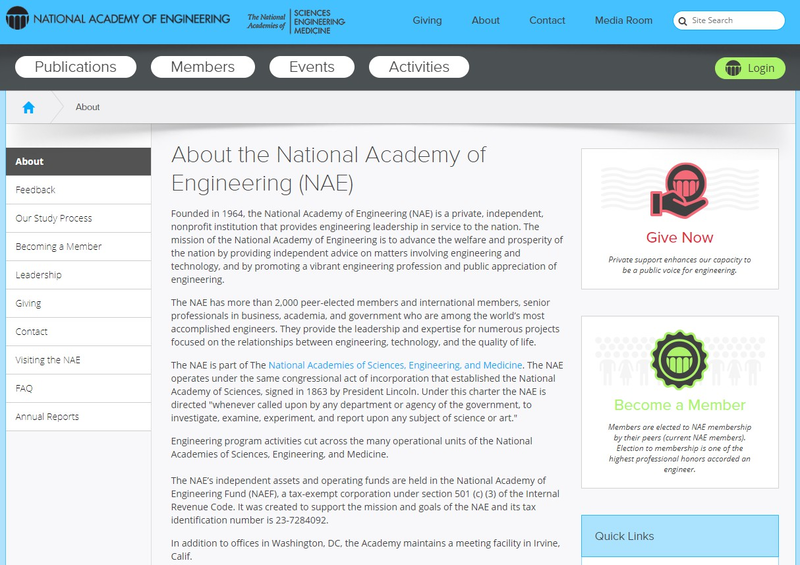Open the Events menu

point(312,67)
